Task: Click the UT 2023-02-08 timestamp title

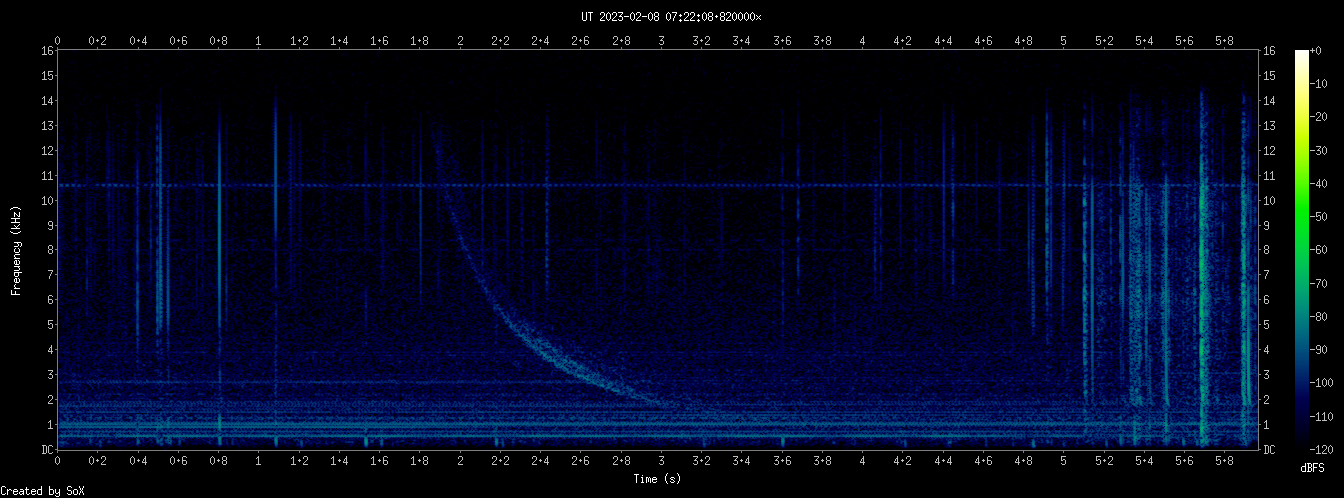Action: pos(671,16)
